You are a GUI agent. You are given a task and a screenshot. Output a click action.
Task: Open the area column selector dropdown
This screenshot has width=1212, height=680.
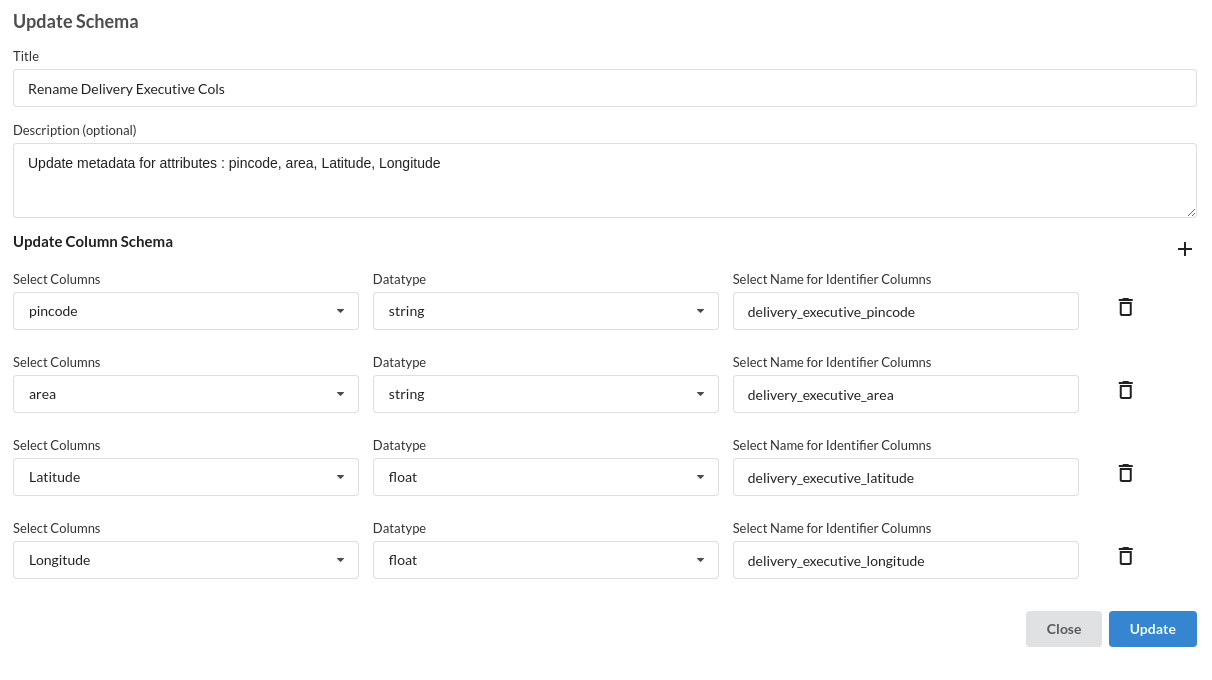[186, 394]
